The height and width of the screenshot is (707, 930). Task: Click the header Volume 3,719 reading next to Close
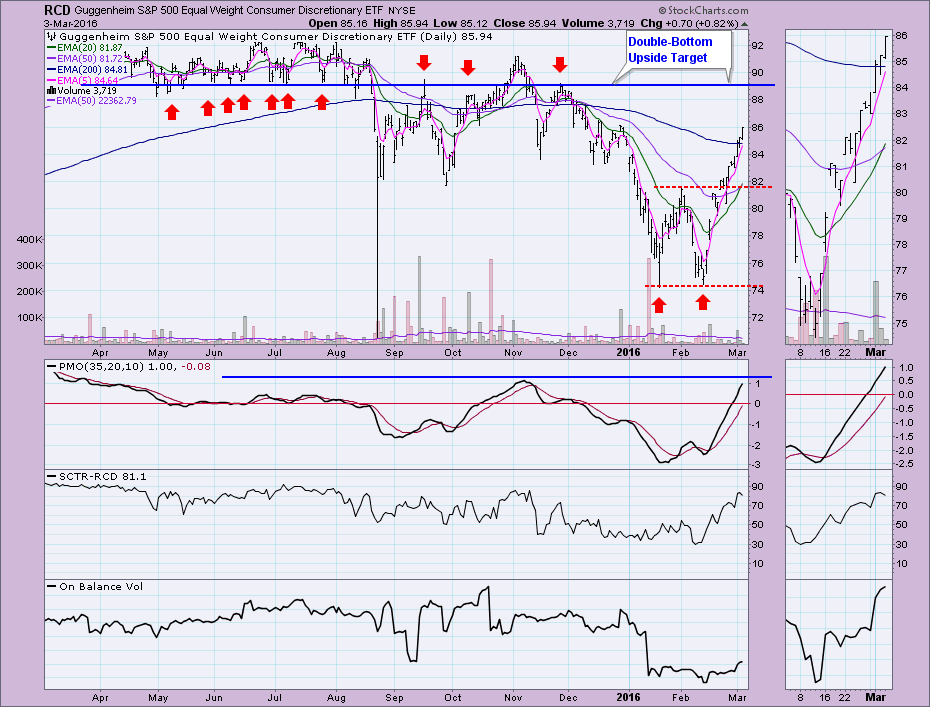tap(598, 24)
